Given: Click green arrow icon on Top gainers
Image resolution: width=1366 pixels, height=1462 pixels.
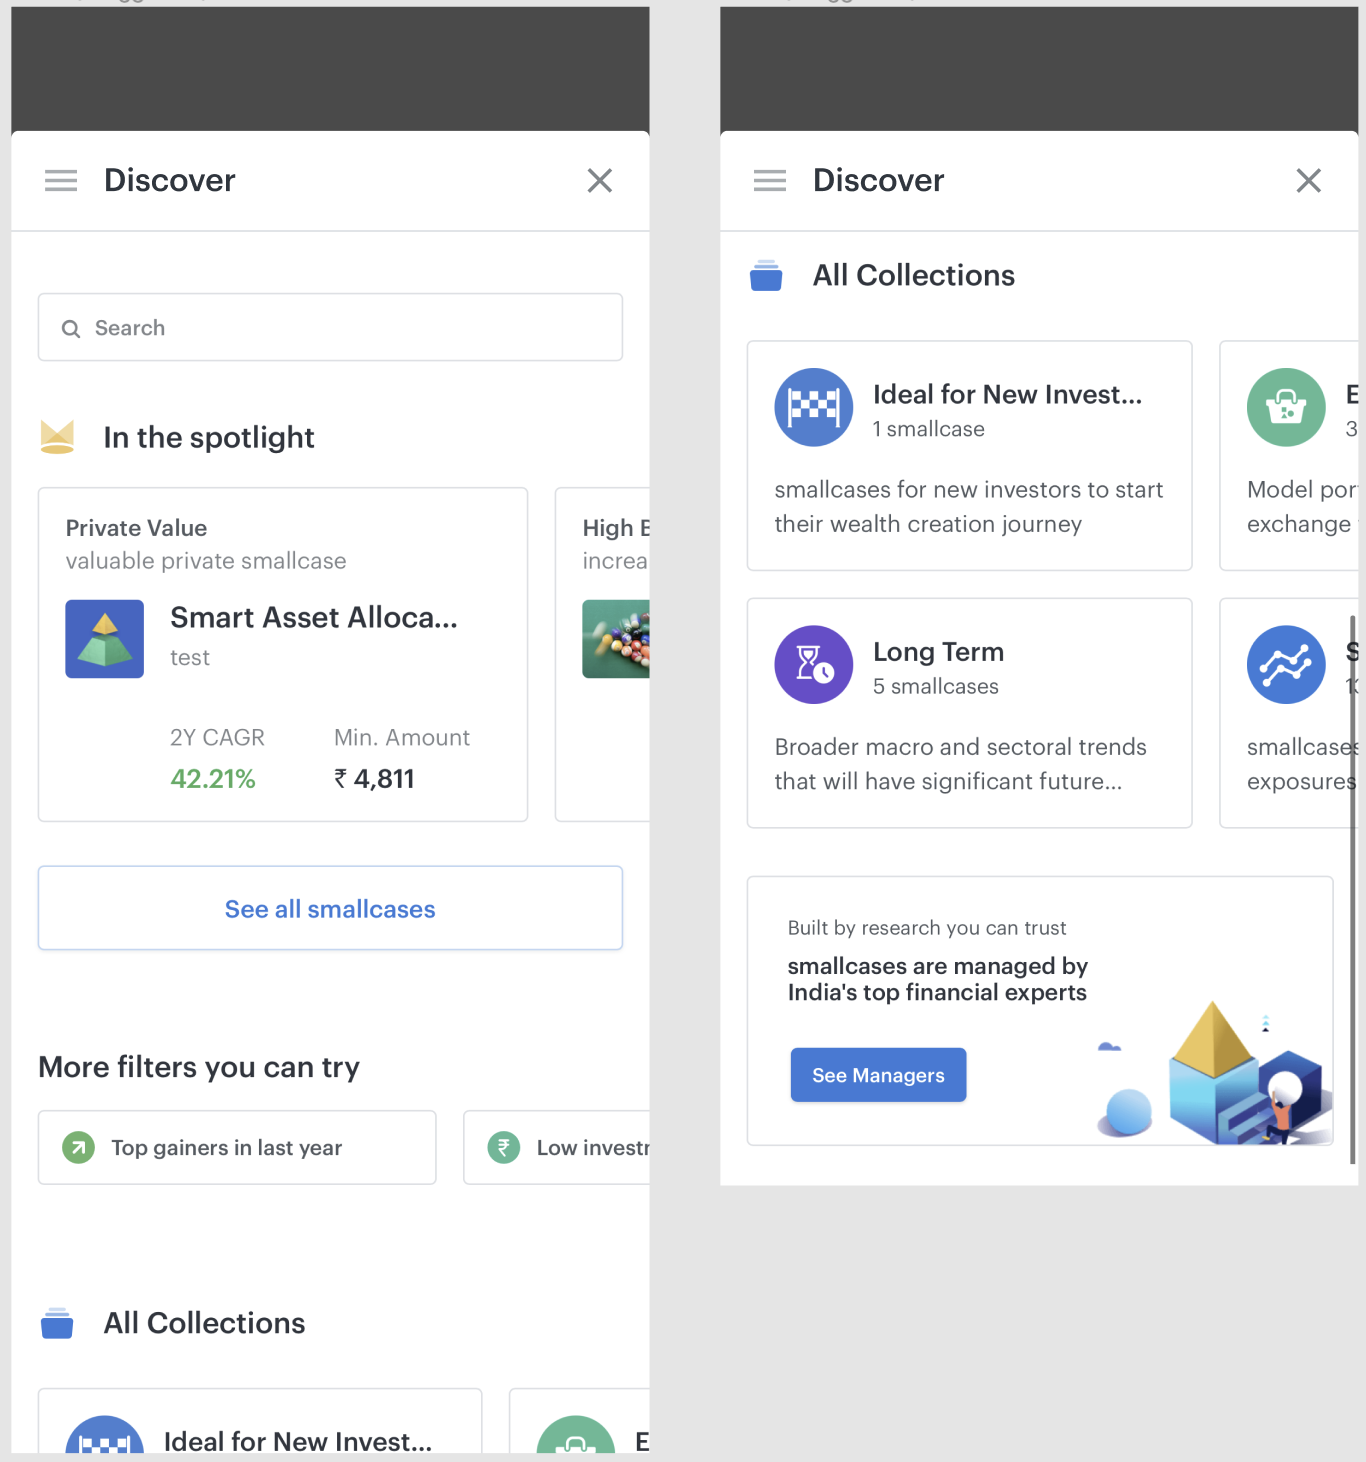Looking at the screenshot, I should tap(78, 1148).
